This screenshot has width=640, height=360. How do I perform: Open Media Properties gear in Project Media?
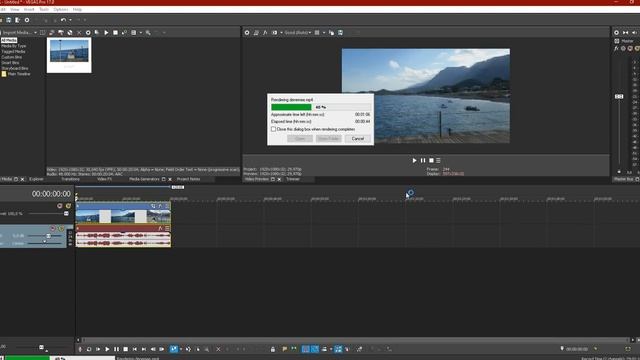(x=88, y=33)
